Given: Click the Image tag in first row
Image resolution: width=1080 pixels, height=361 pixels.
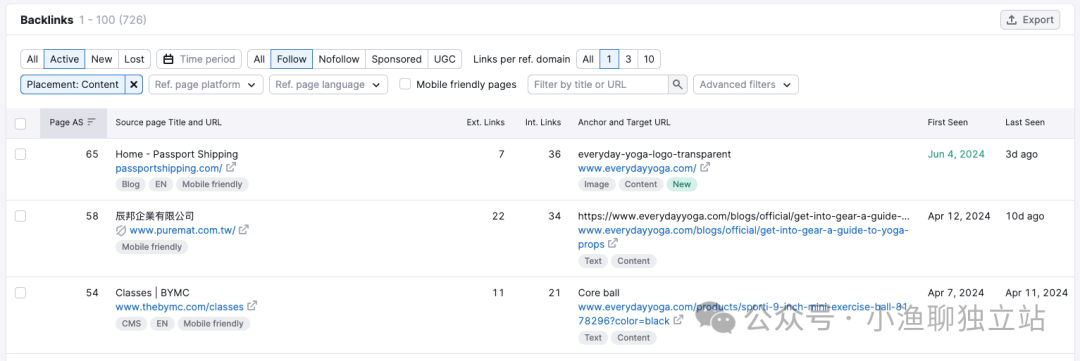Looking at the screenshot, I should click(596, 185).
